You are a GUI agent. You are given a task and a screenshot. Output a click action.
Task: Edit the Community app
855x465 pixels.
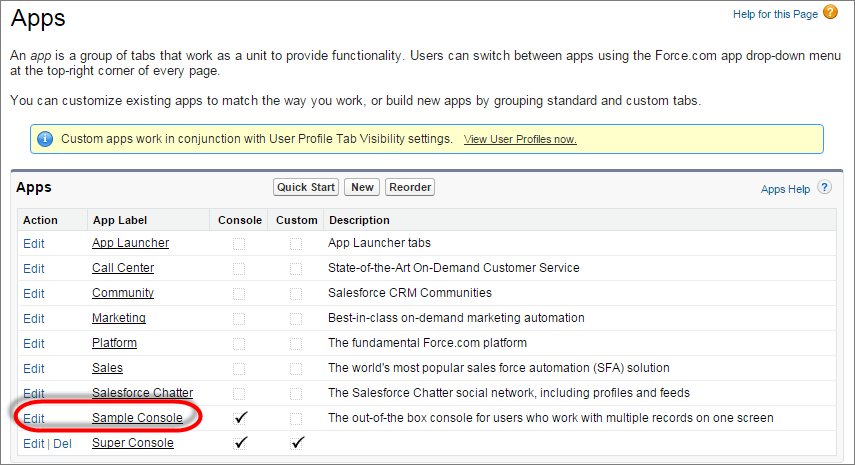click(34, 294)
